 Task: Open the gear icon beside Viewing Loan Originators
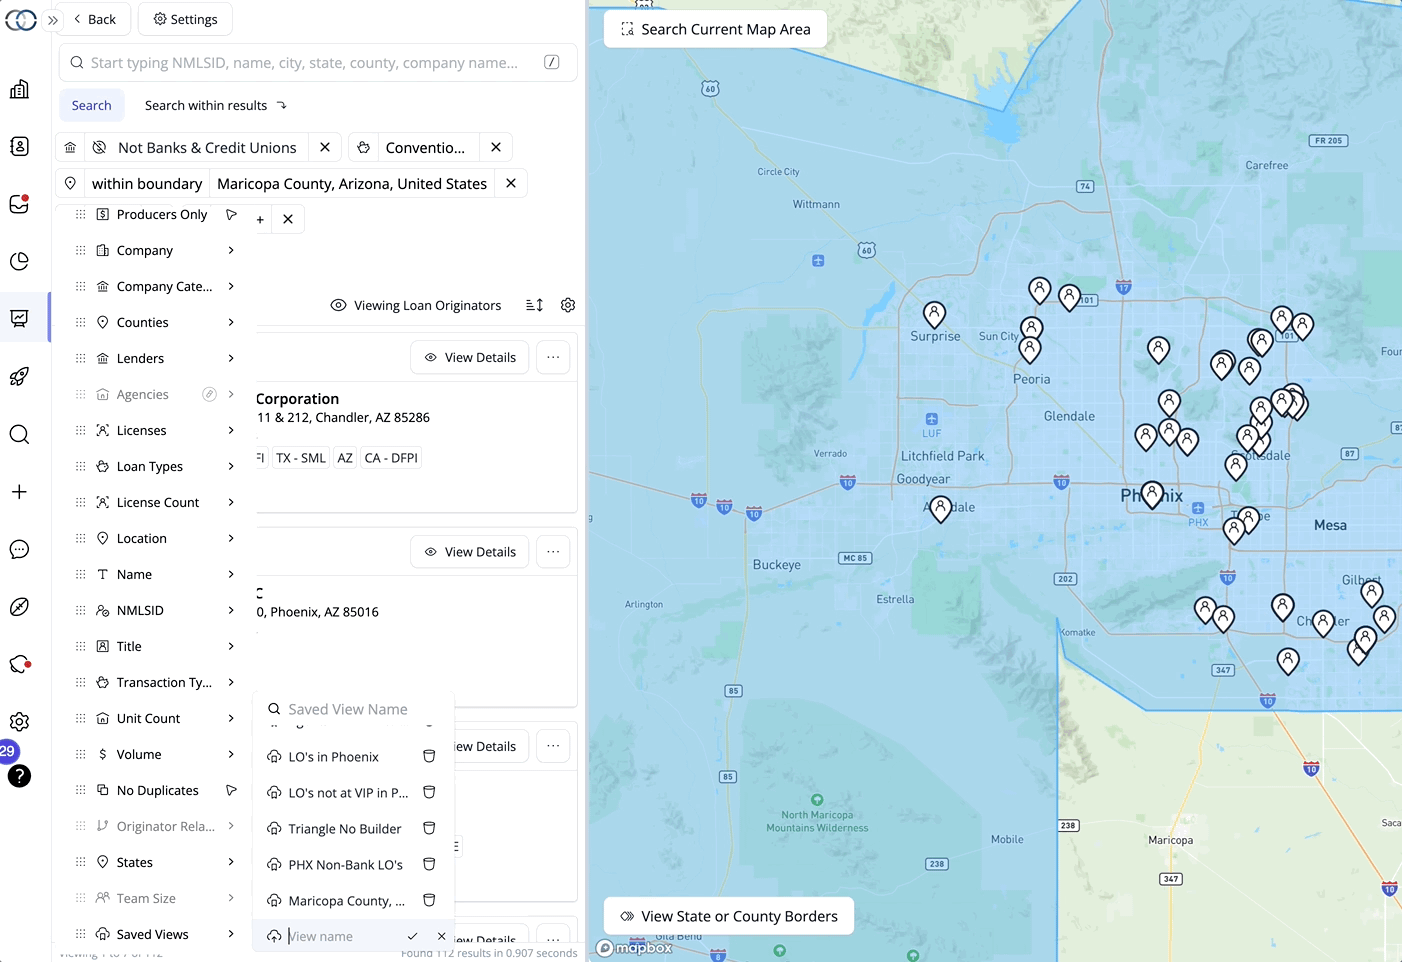click(568, 305)
